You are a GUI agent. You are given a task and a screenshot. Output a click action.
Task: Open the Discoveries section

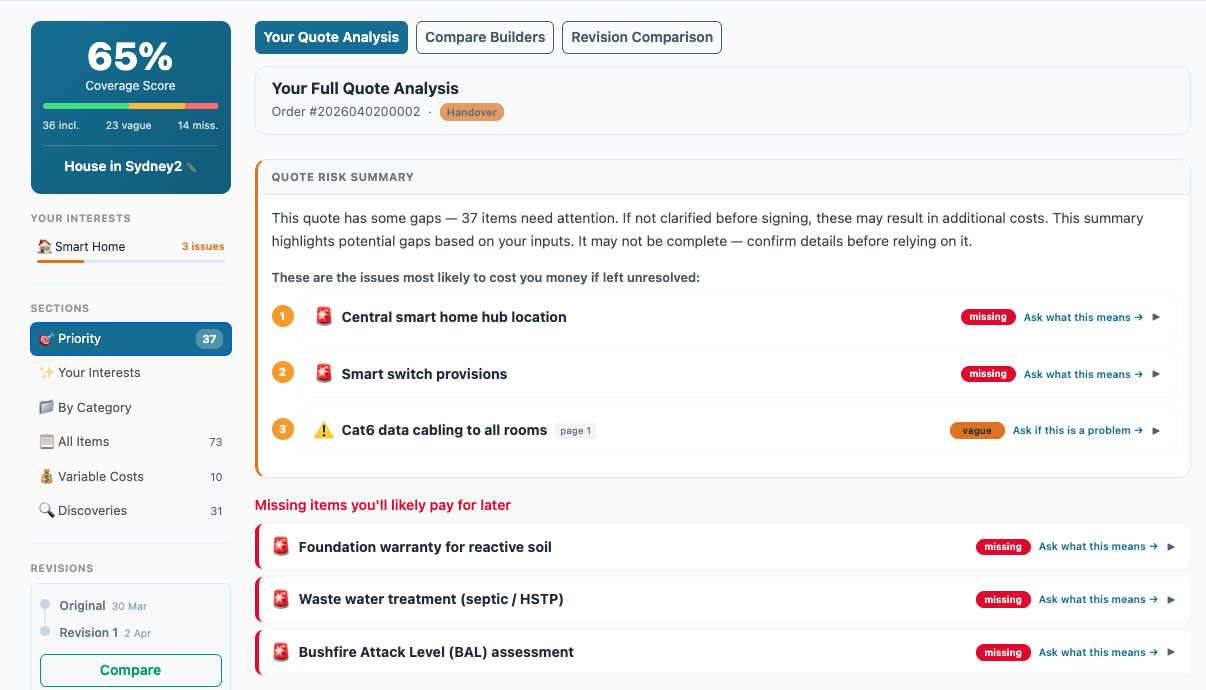tap(92, 511)
